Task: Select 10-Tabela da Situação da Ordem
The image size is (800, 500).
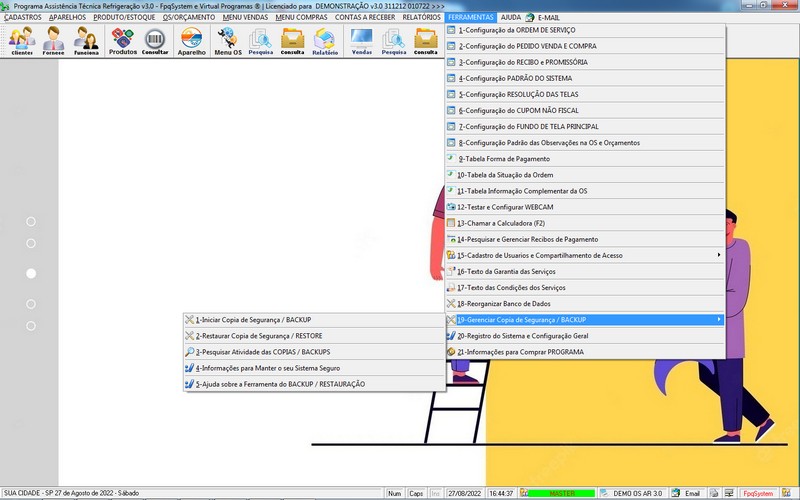Action: (x=585, y=175)
